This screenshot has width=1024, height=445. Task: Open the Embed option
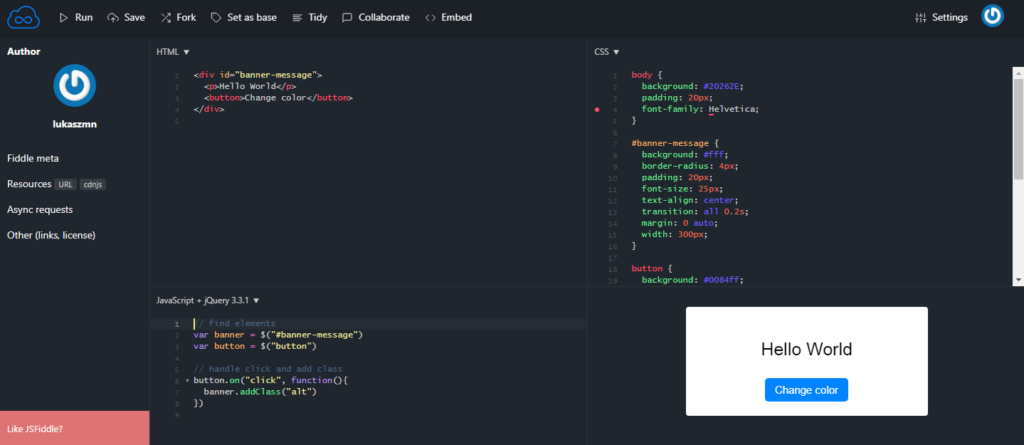[x=448, y=18]
